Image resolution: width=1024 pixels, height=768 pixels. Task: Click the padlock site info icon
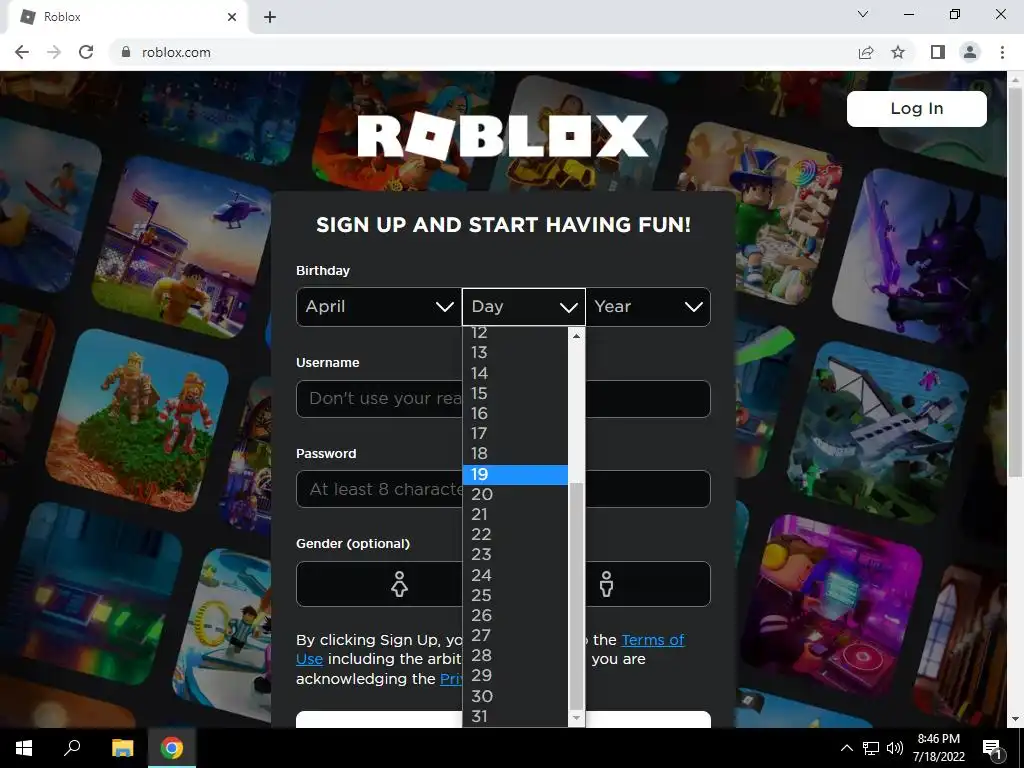[126, 52]
